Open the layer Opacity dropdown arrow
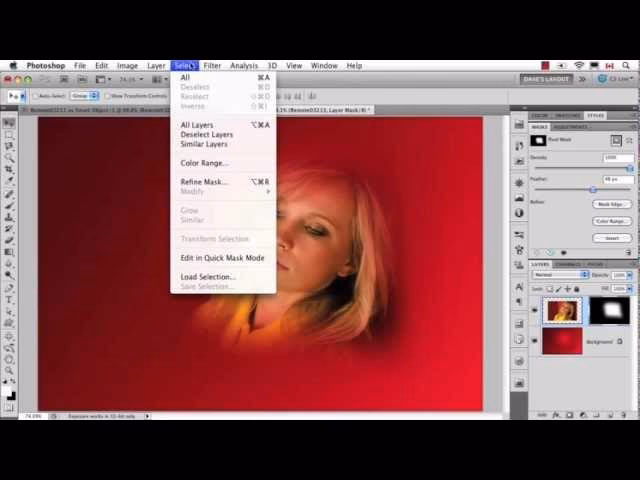The height and width of the screenshot is (480, 640). (629, 276)
